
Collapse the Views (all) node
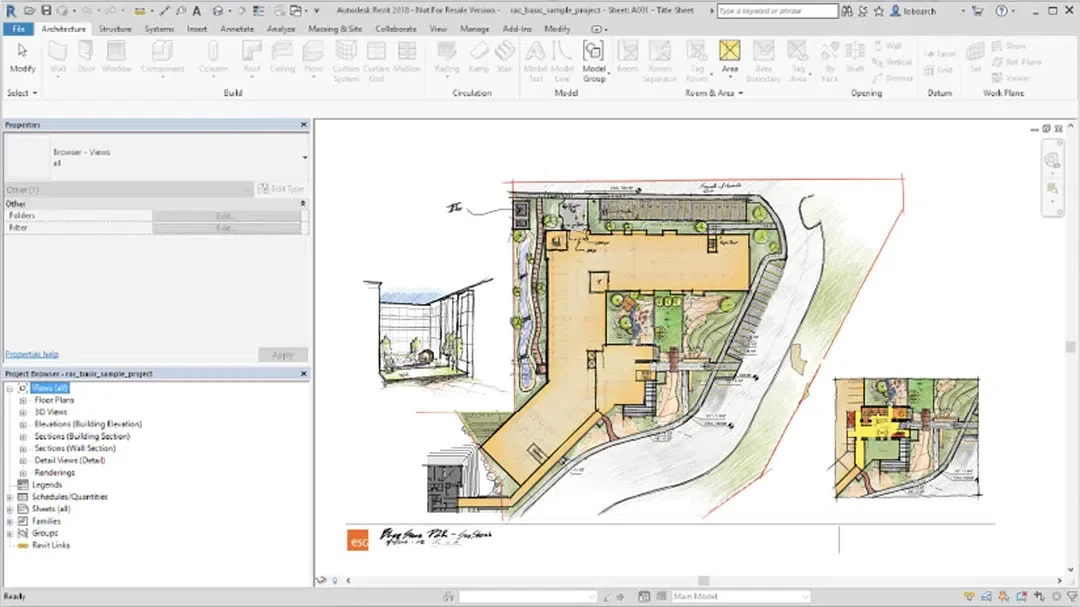point(10,388)
